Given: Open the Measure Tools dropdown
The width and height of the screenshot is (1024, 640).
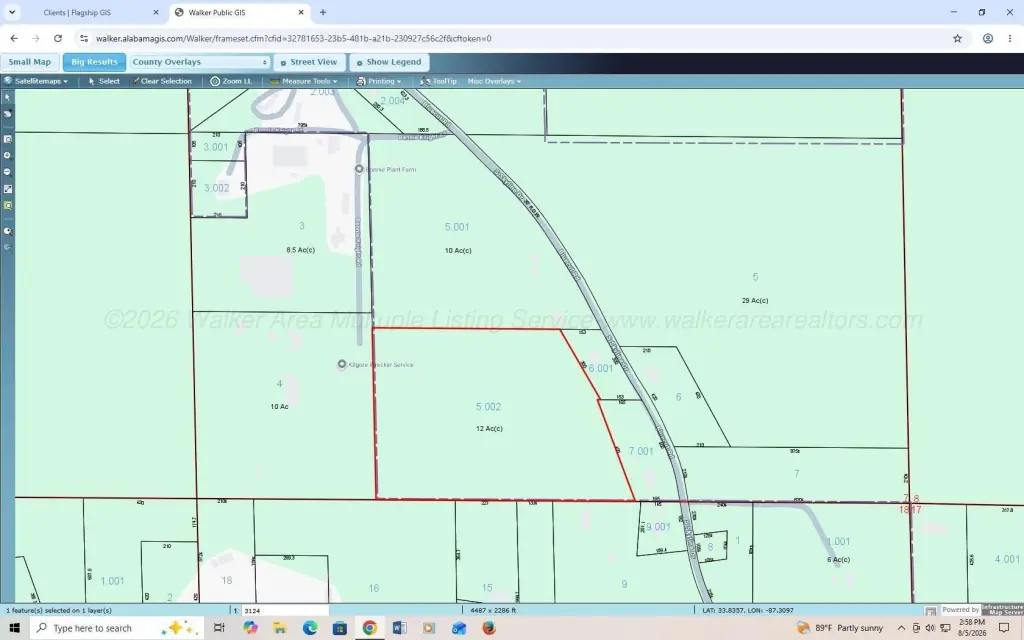Looking at the screenshot, I should [304, 81].
